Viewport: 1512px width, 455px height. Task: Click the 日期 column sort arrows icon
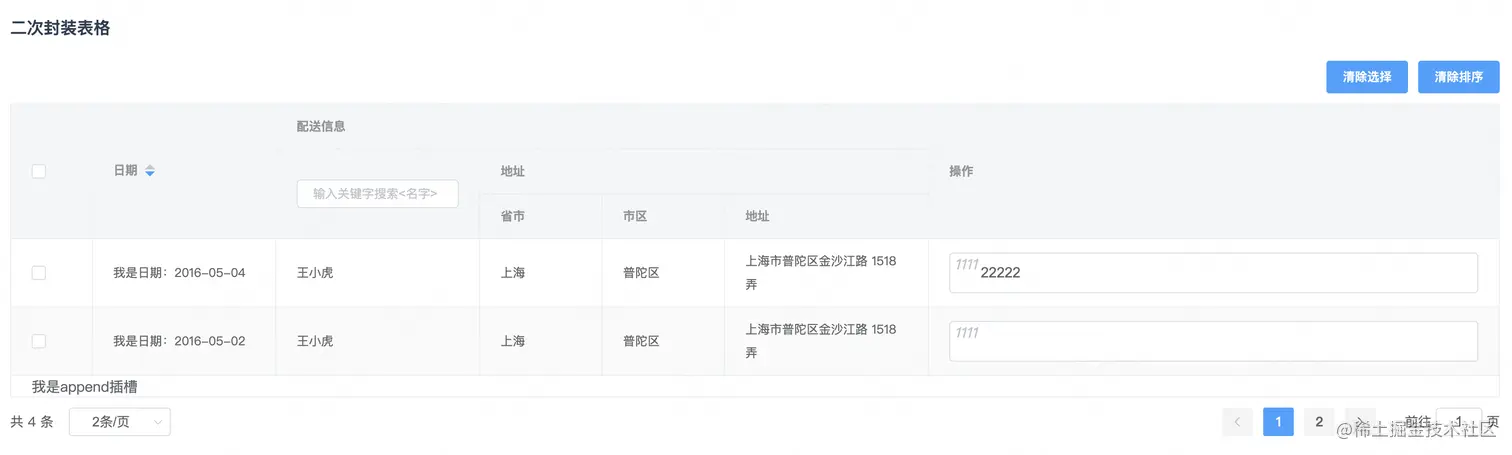[150, 171]
